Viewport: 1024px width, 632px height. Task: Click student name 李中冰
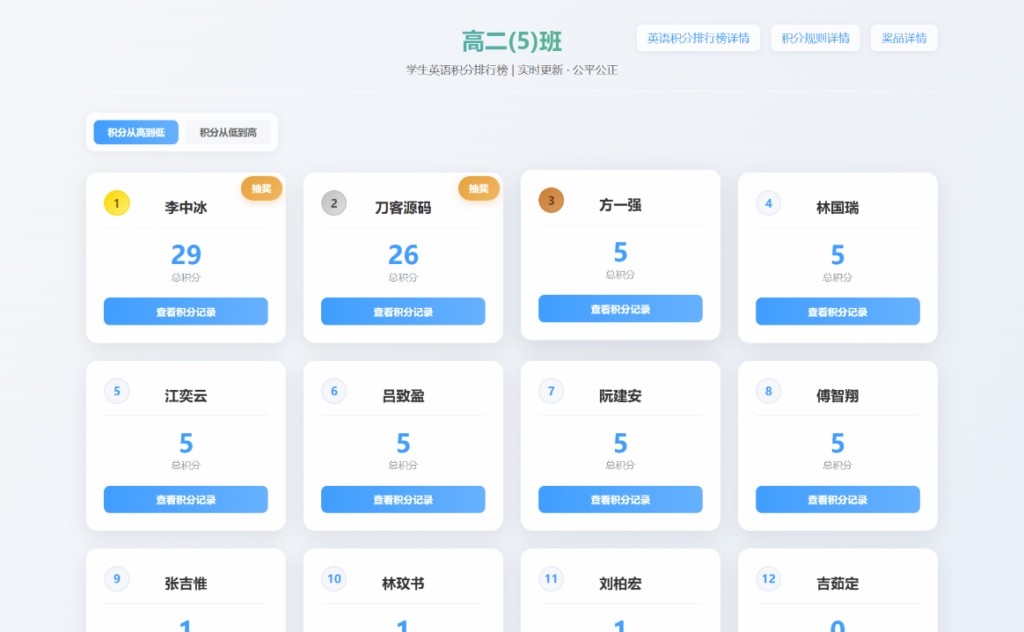(185, 208)
